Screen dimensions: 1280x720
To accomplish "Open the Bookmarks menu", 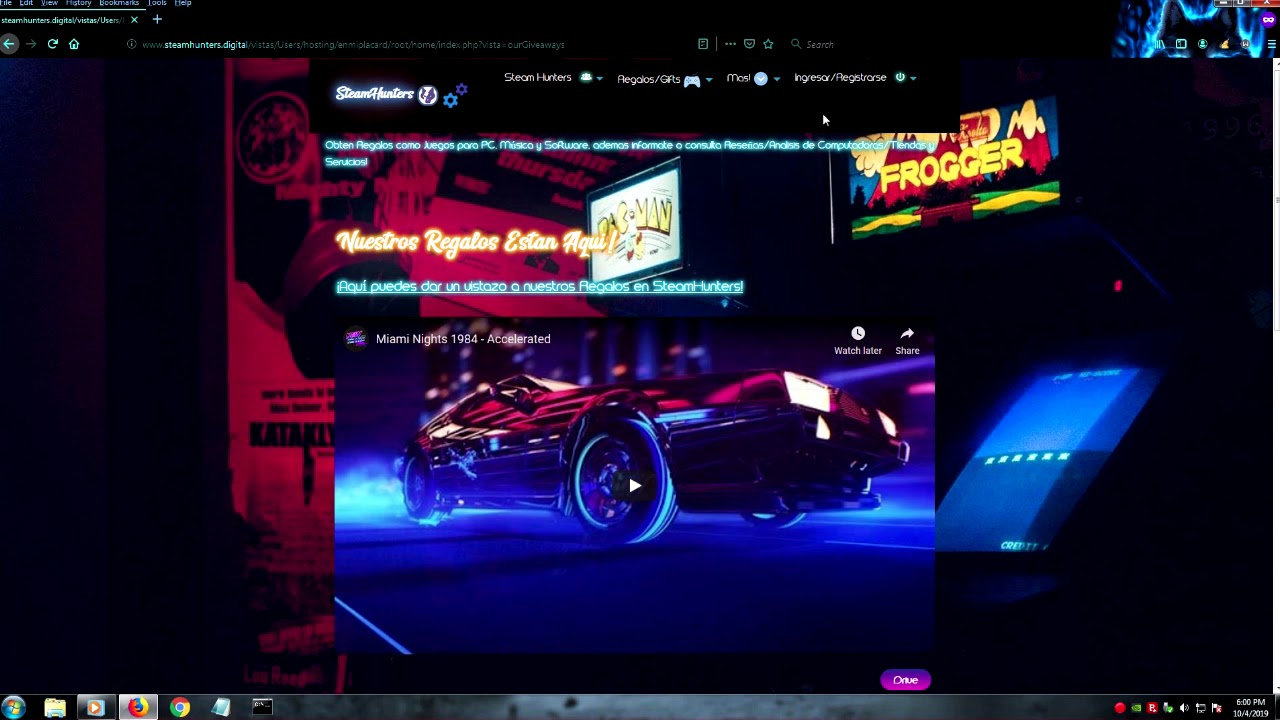I will (x=119, y=3).
